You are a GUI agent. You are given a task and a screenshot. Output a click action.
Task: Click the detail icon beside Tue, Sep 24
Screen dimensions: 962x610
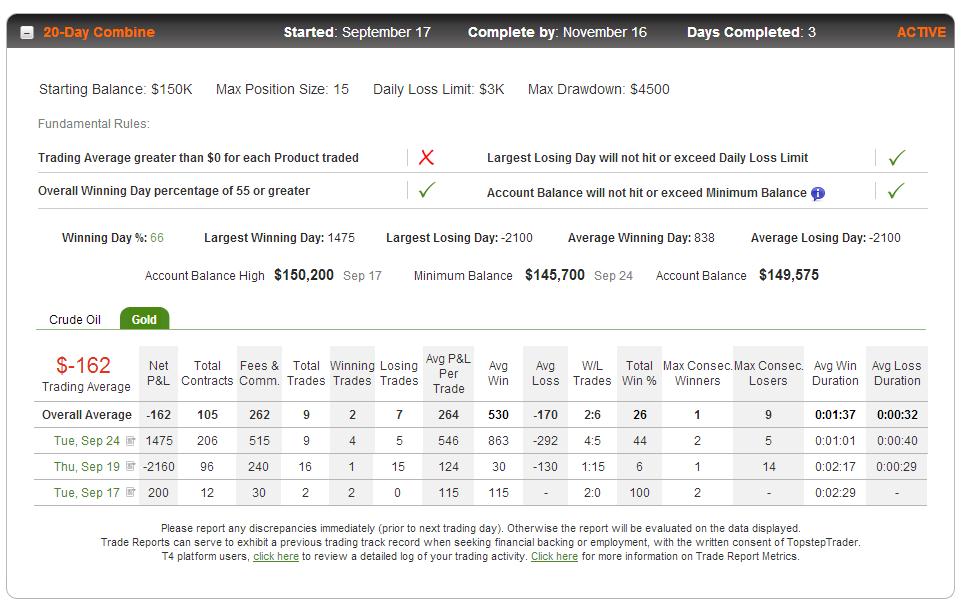[x=130, y=440]
